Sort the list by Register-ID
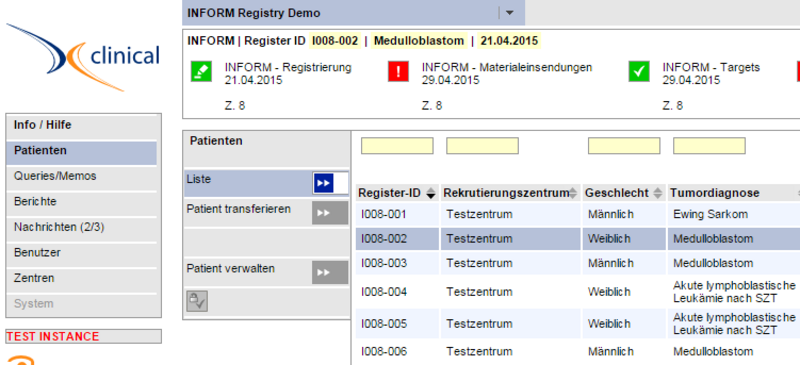This screenshot has width=800, height=365. tap(431, 193)
